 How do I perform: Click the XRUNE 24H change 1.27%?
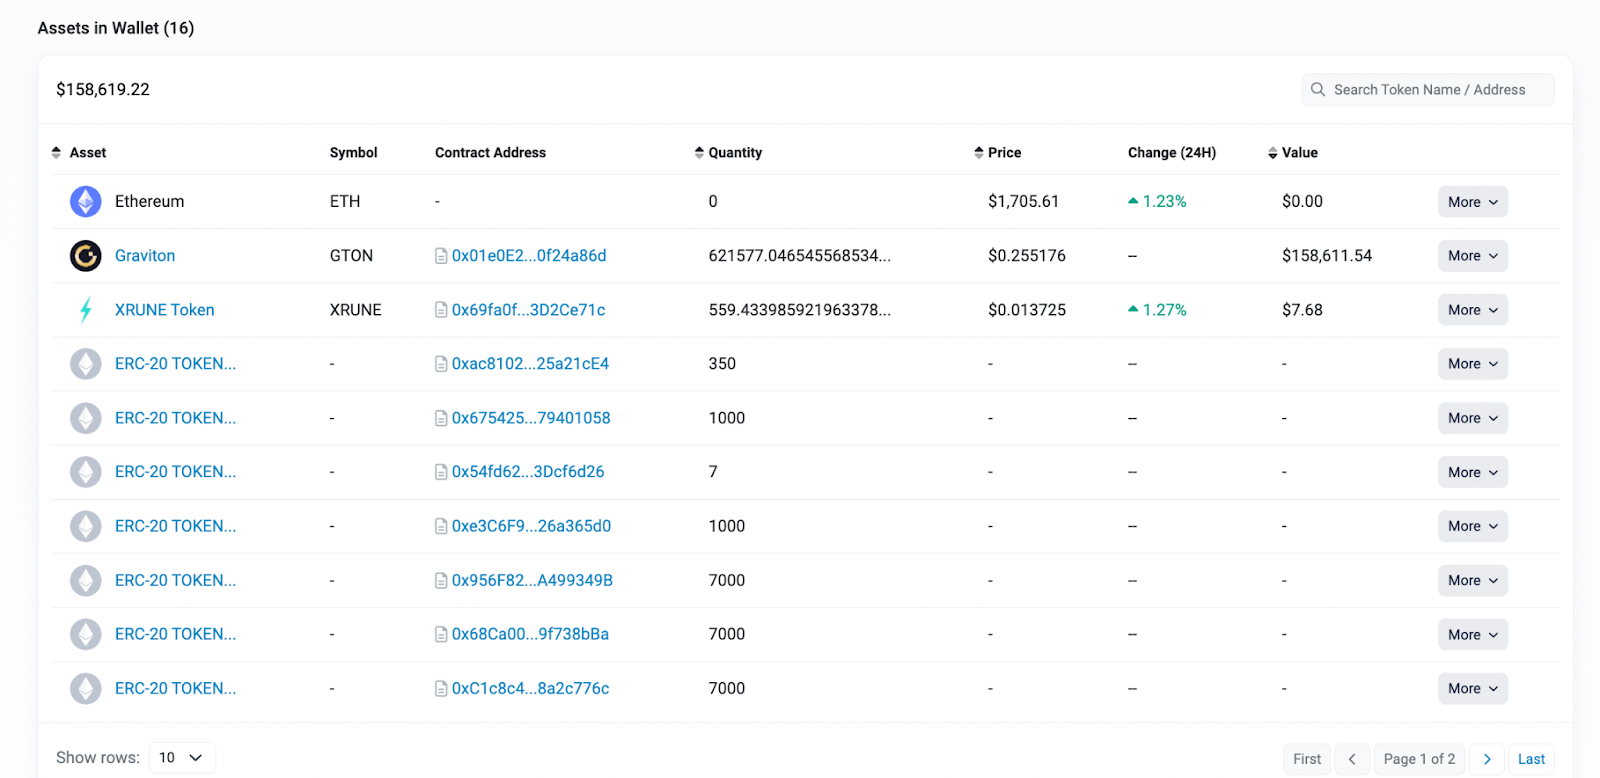(1157, 310)
